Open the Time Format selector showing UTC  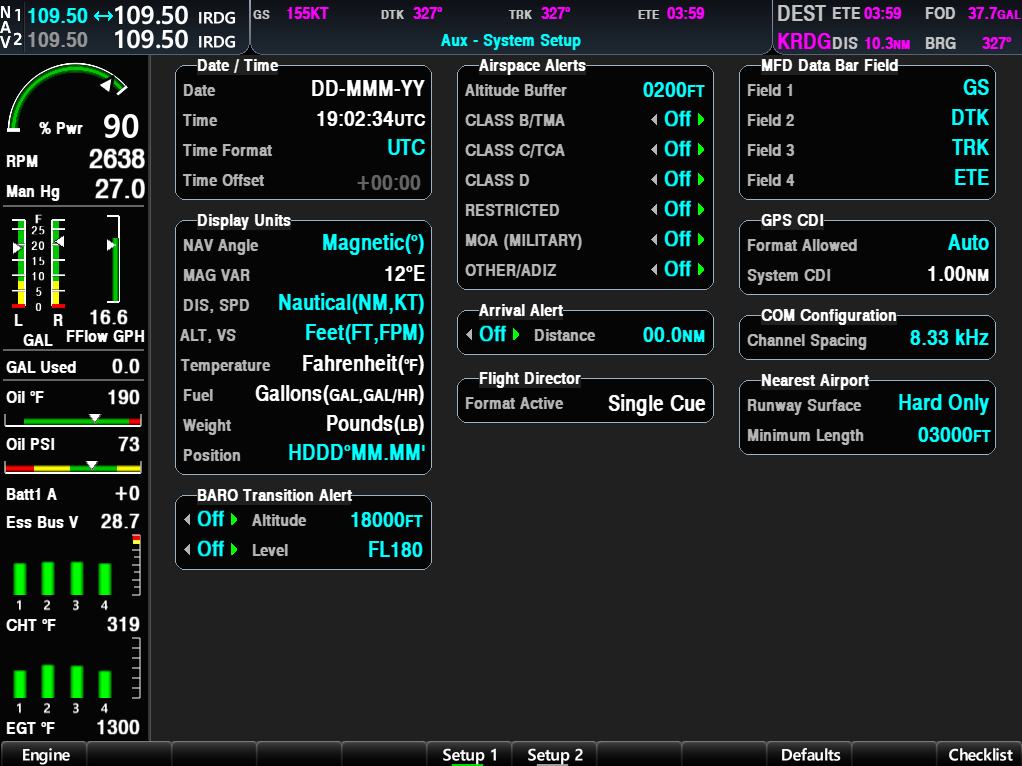click(408, 148)
